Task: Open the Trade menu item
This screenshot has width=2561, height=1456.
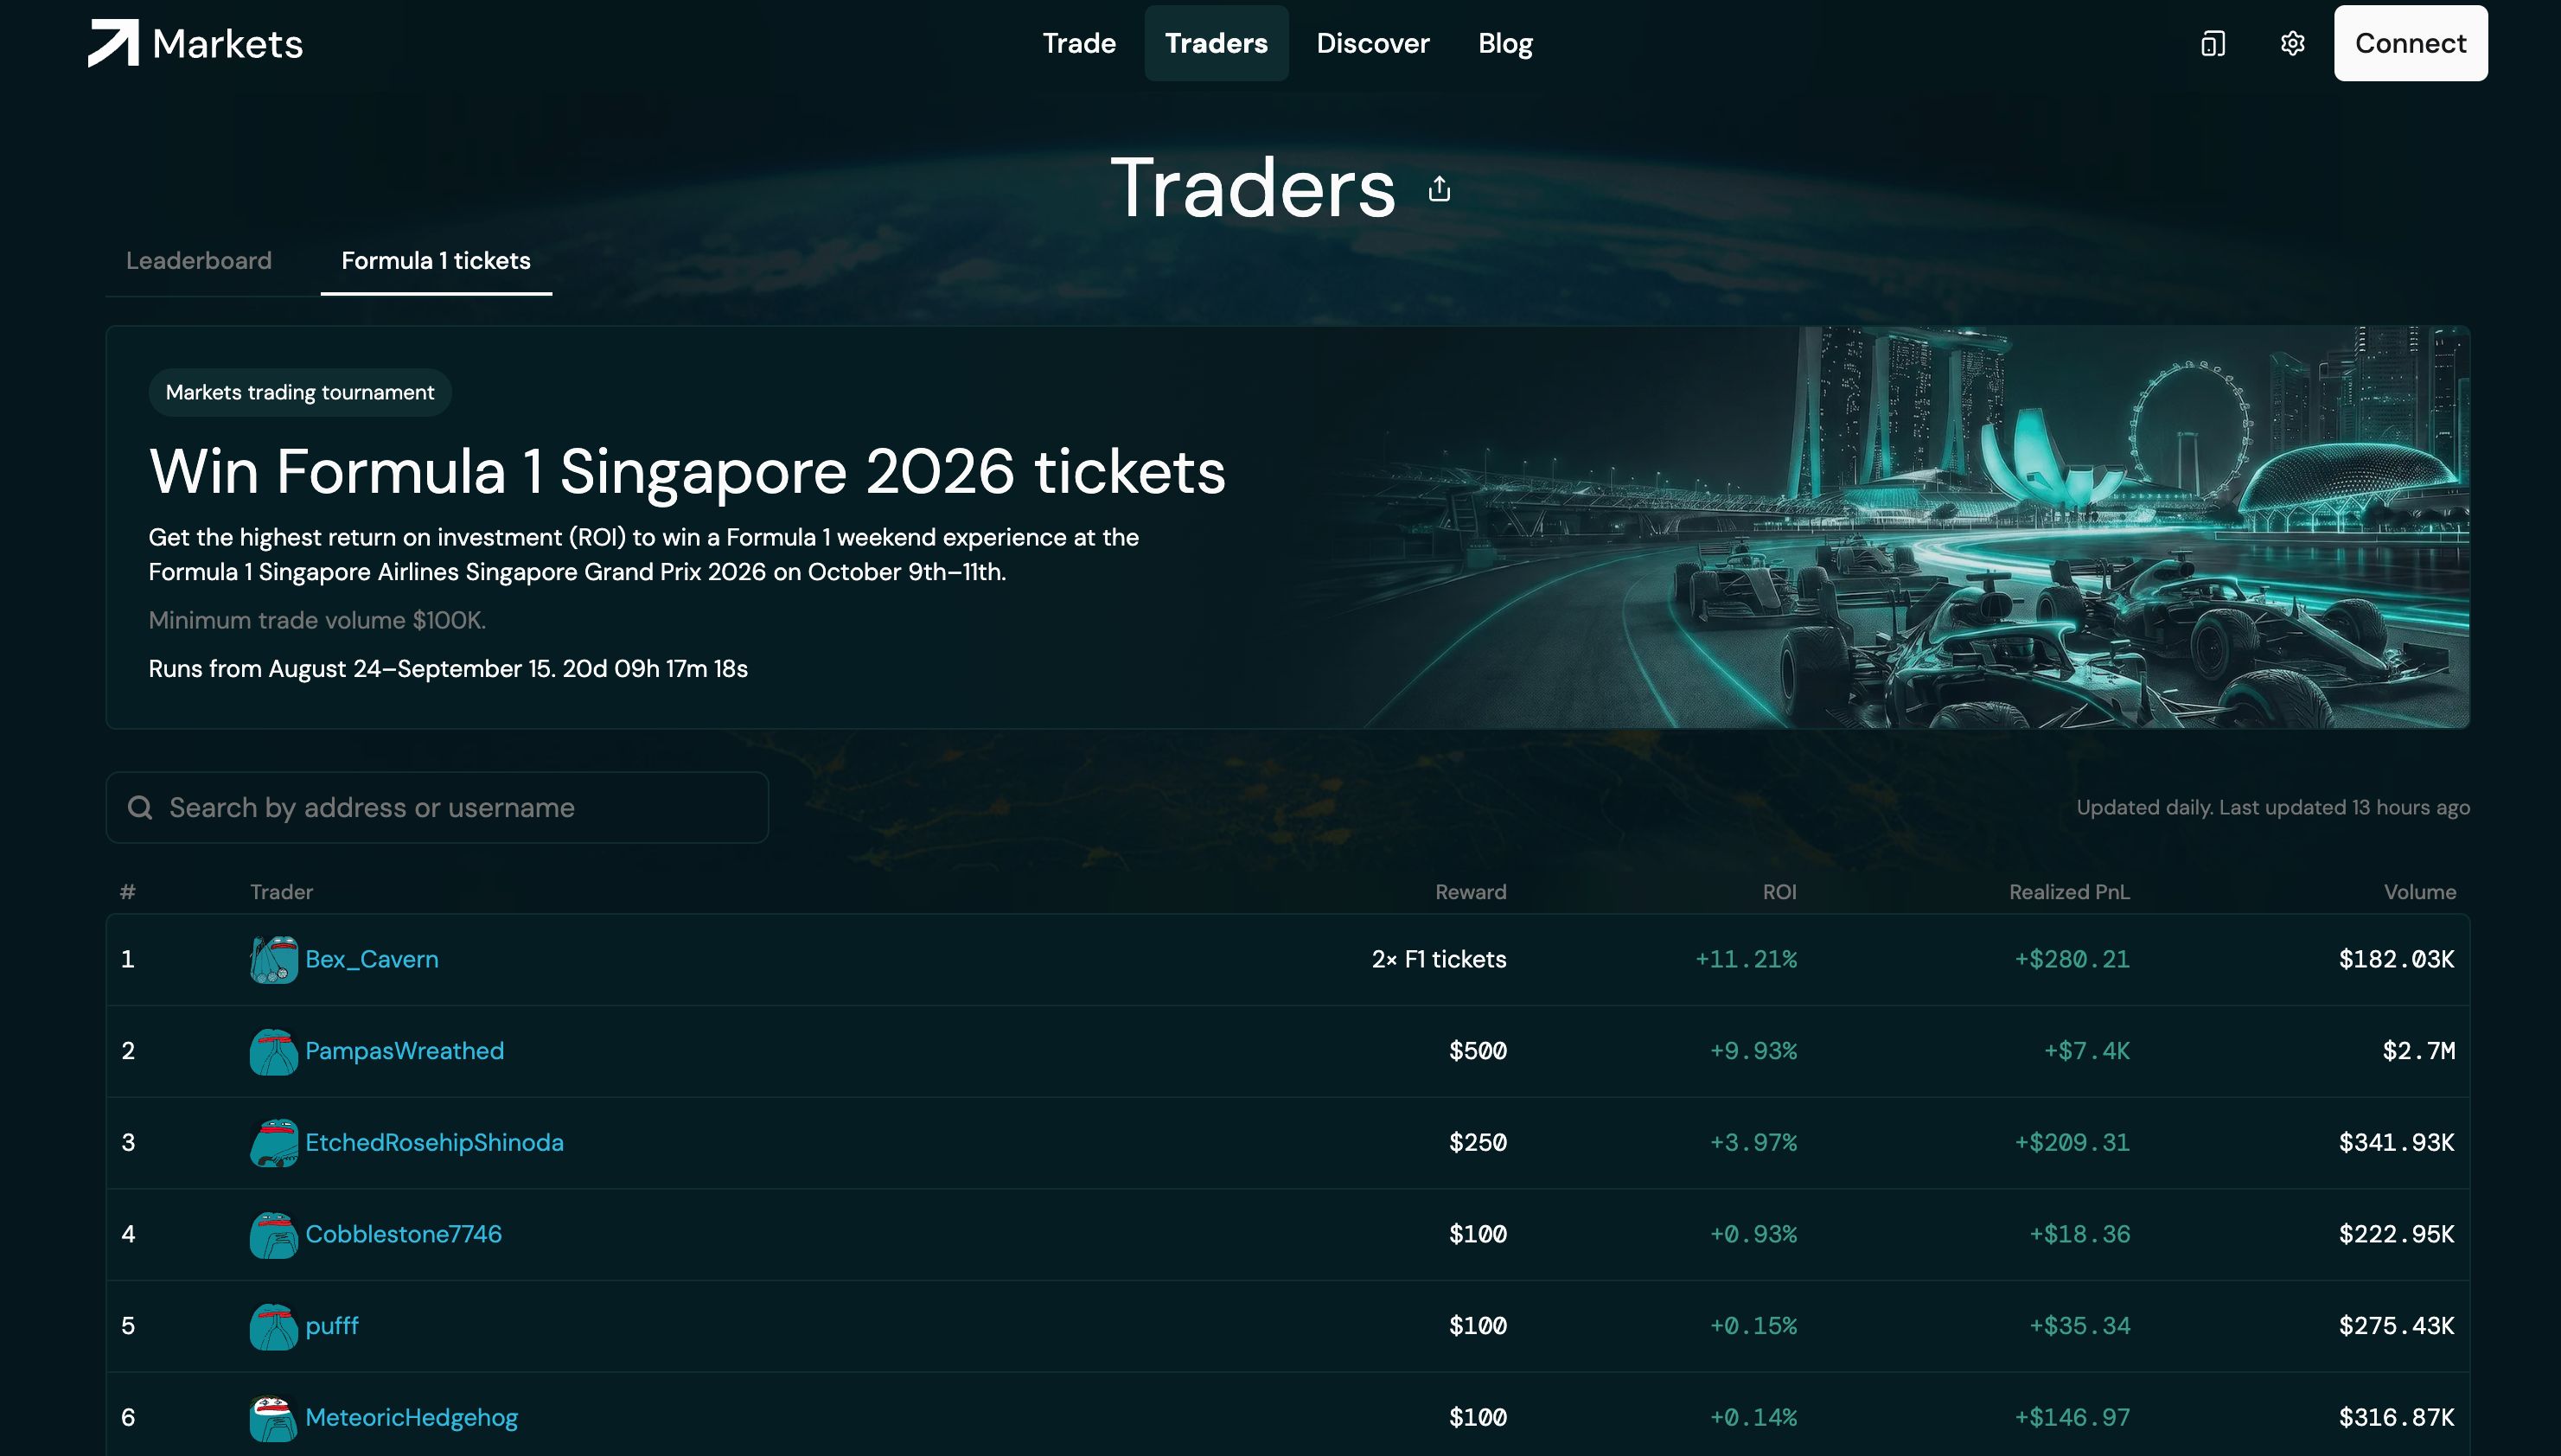Action: coord(1079,43)
